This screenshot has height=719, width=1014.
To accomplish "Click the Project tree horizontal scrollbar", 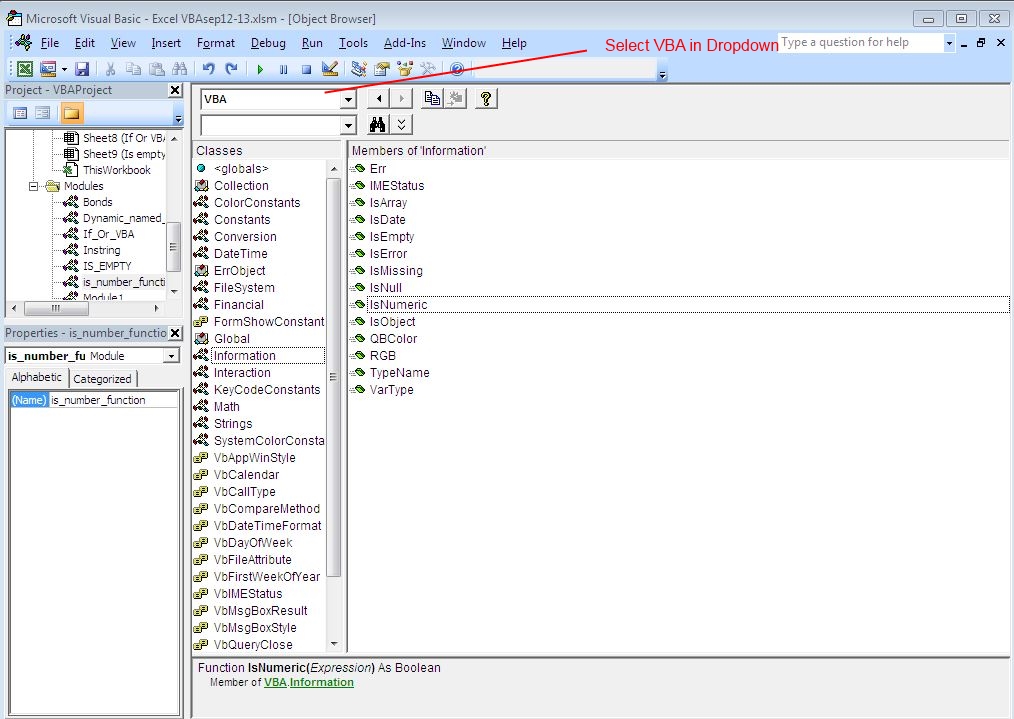I will tap(85, 308).
